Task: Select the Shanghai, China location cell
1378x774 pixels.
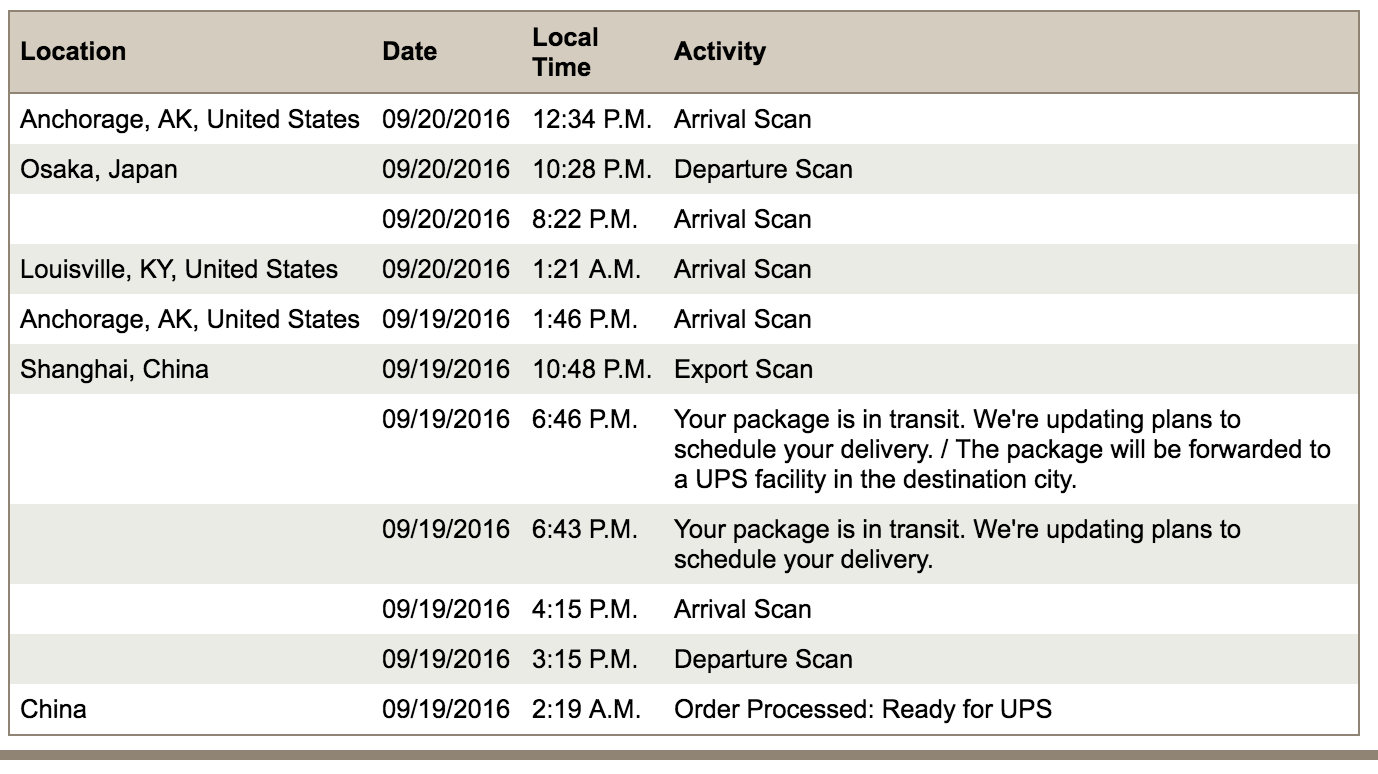Action: (115, 369)
